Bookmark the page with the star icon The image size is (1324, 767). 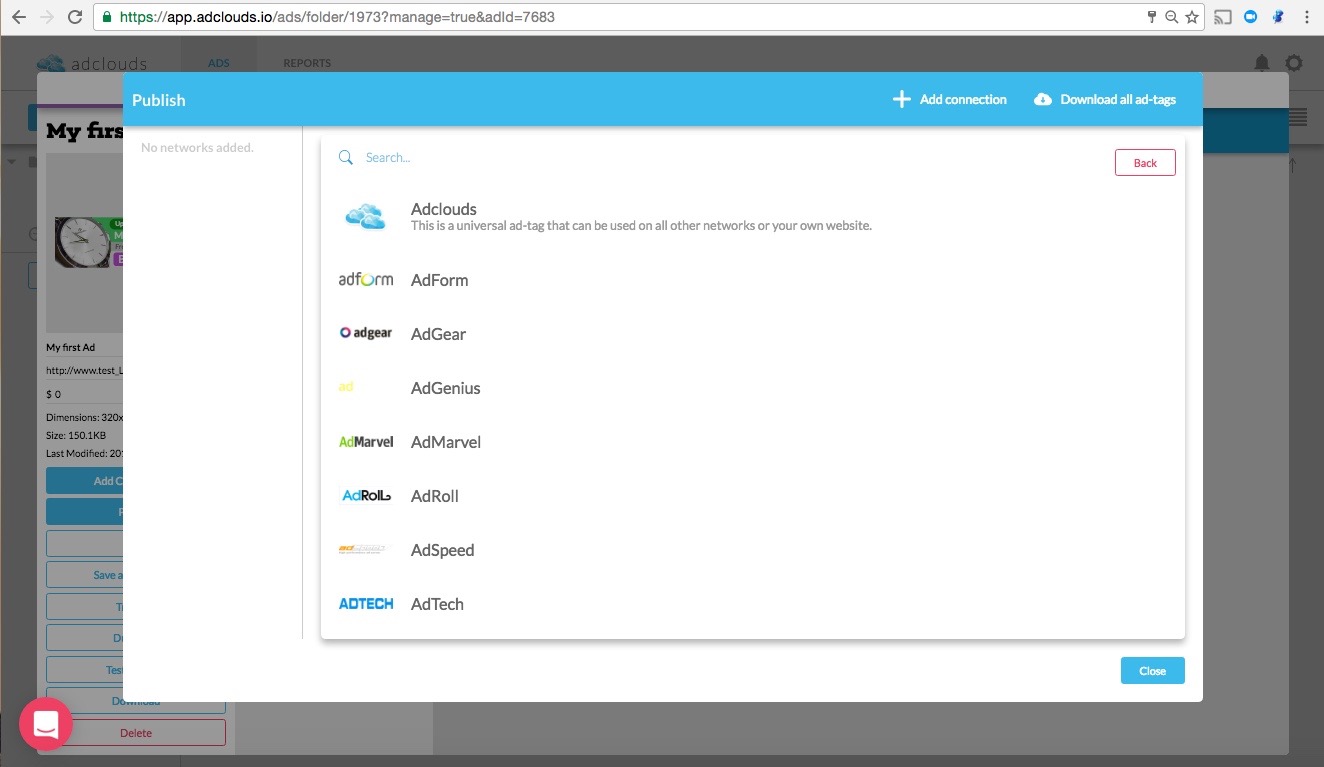pos(1192,17)
